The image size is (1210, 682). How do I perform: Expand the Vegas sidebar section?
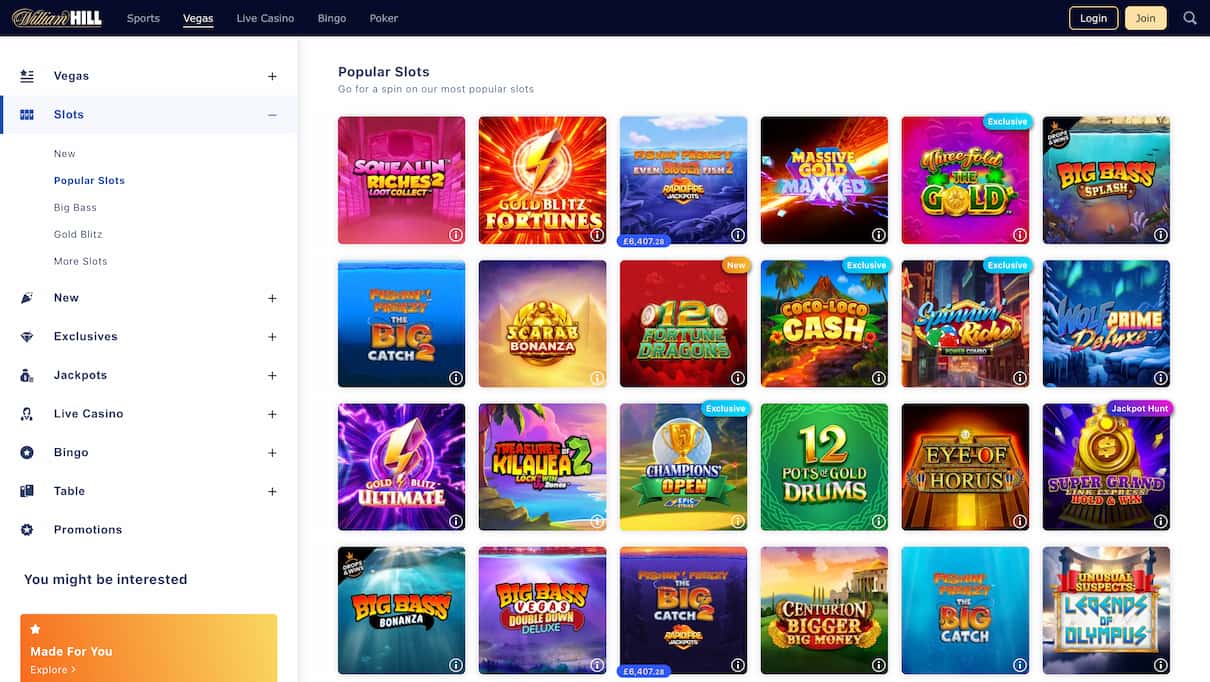(x=272, y=76)
